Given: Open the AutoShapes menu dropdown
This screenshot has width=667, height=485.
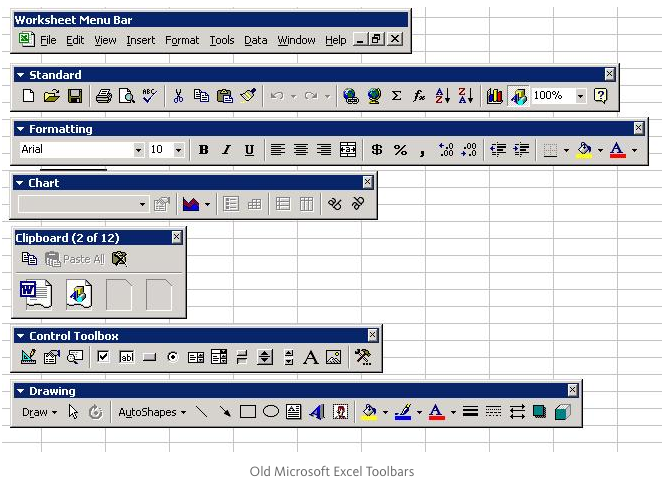Looking at the screenshot, I should pos(152,412).
